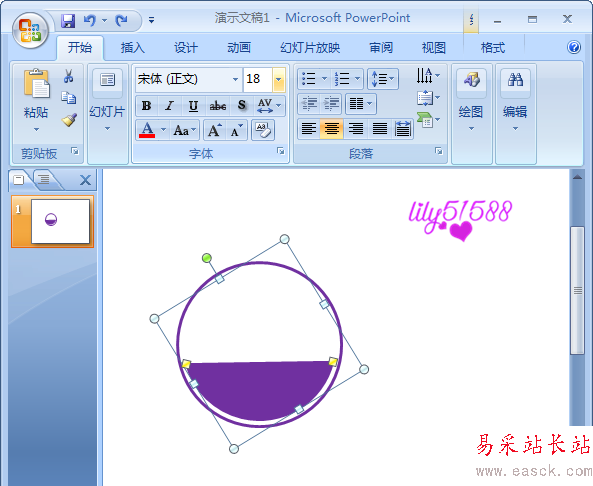The width and height of the screenshot is (593, 486).
Task: Increase font size with large A
Action: click(x=214, y=130)
